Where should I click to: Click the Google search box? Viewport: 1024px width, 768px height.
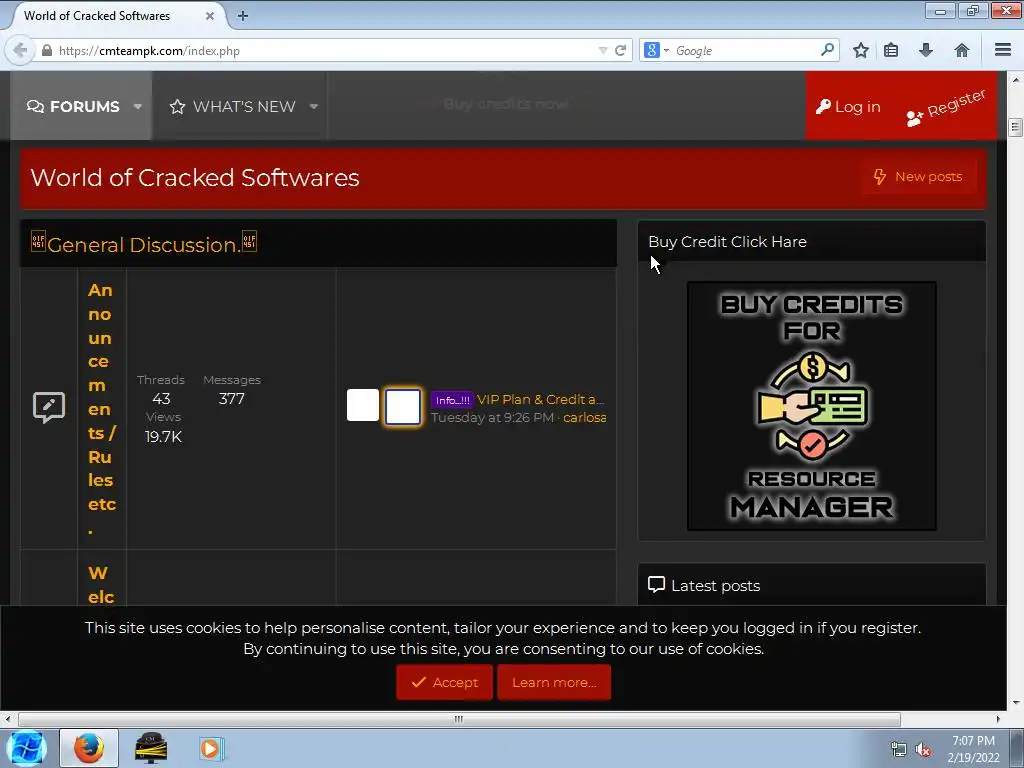[x=746, y=50]
